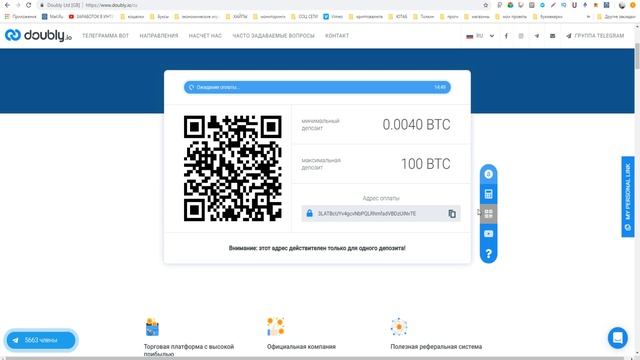Screen dimensions: 640x360
Task: Click the single-deposit address warning text
Action: pyautogui.click(x=317, y=248)
